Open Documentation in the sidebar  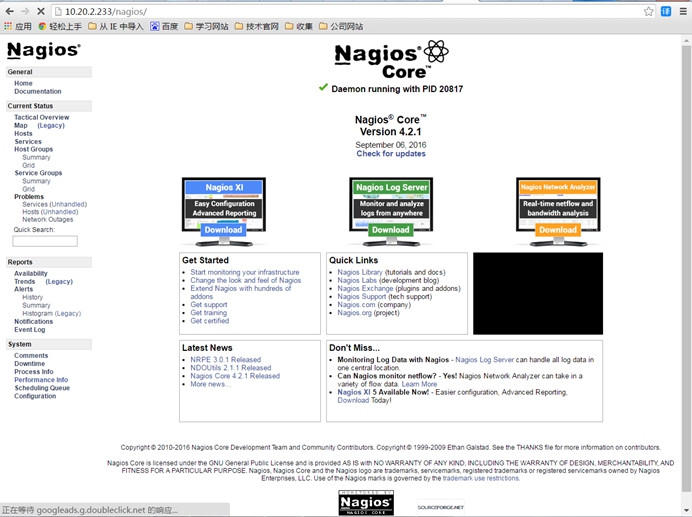coord(38,91)
